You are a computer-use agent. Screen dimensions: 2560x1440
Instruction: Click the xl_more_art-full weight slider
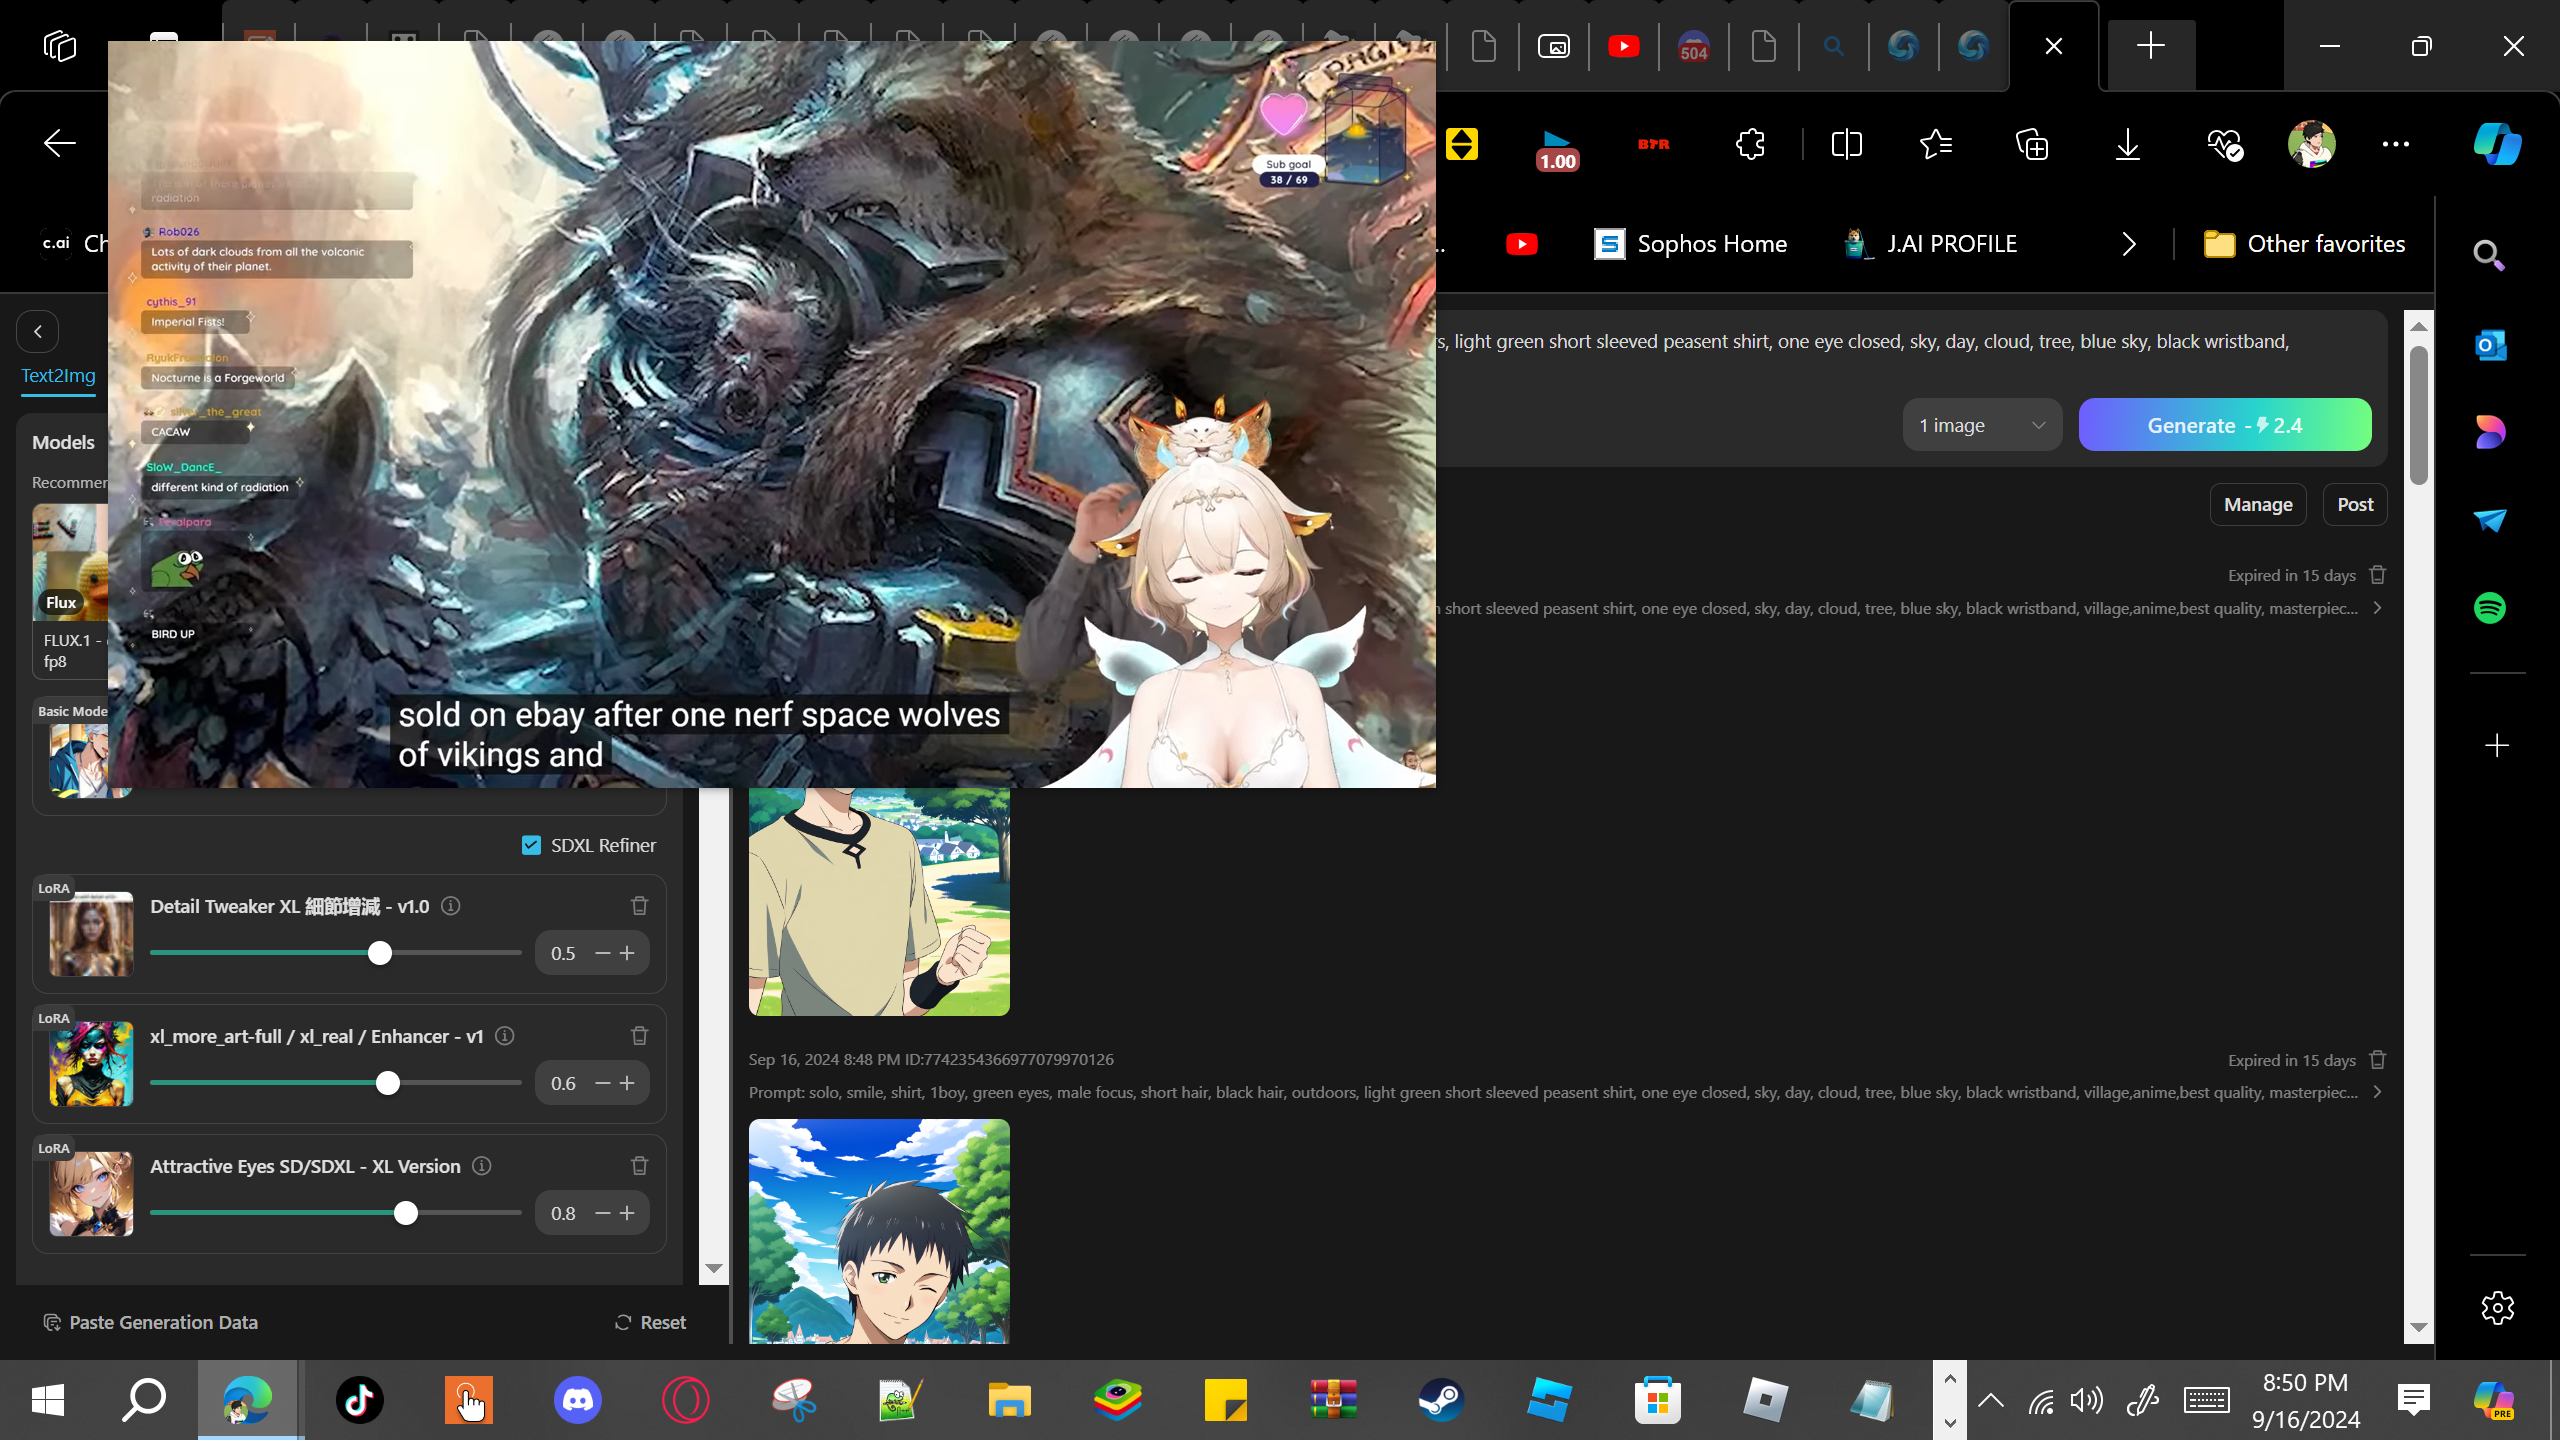coord(336,1083)
